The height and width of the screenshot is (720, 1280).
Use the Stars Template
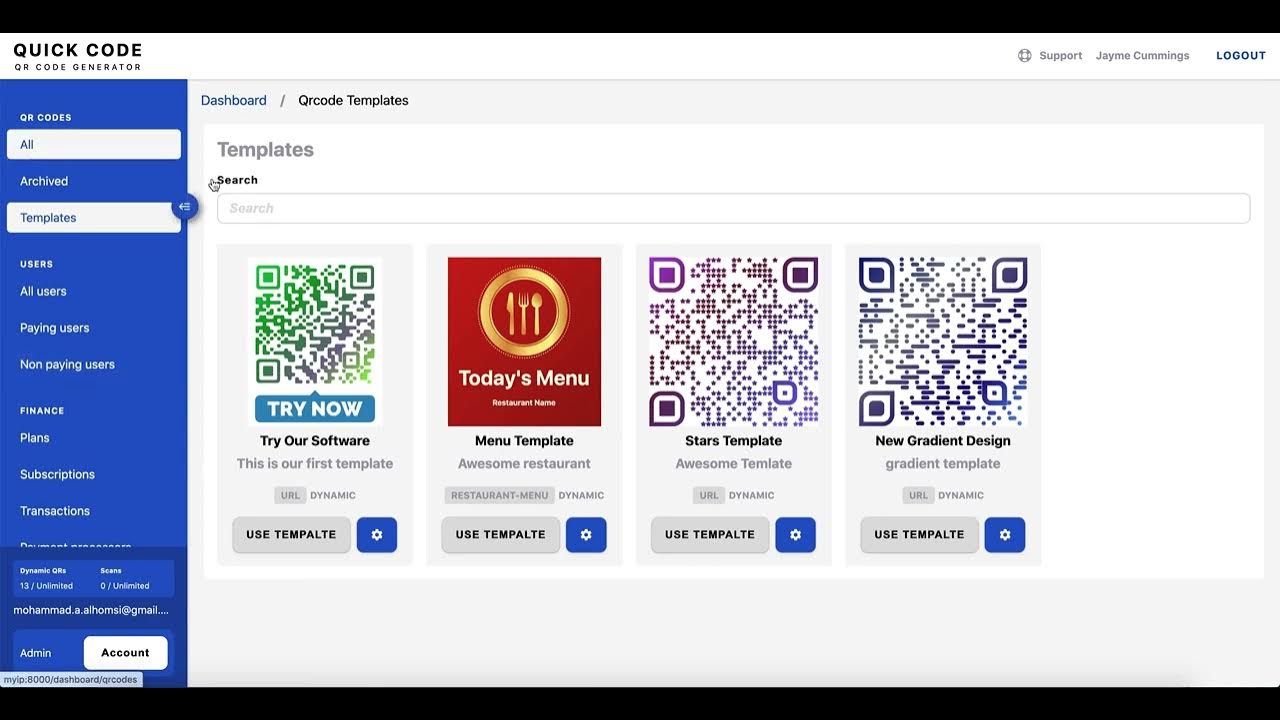tap(709, 535)
